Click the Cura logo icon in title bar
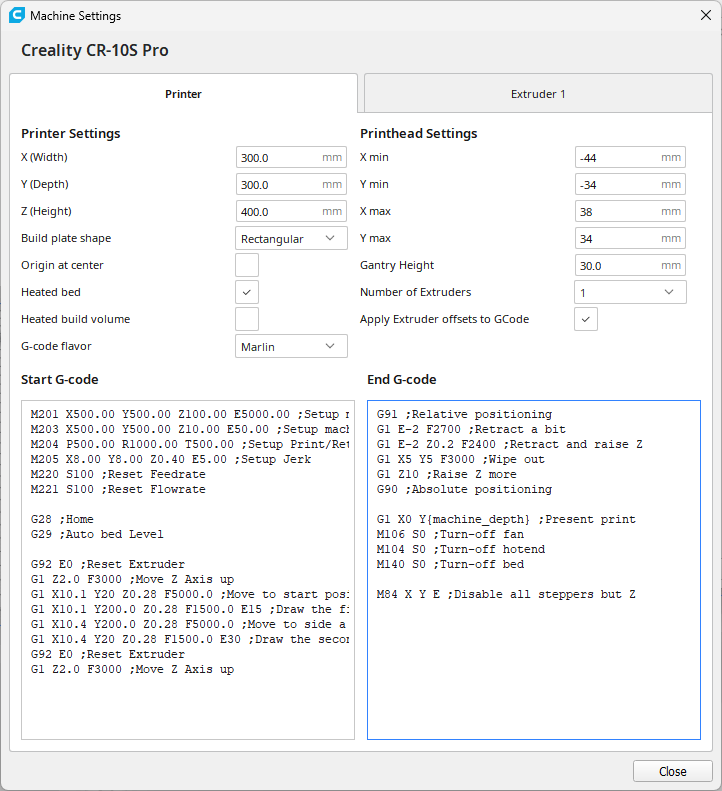This screenshot has height=791, width=722. [17, 15]
